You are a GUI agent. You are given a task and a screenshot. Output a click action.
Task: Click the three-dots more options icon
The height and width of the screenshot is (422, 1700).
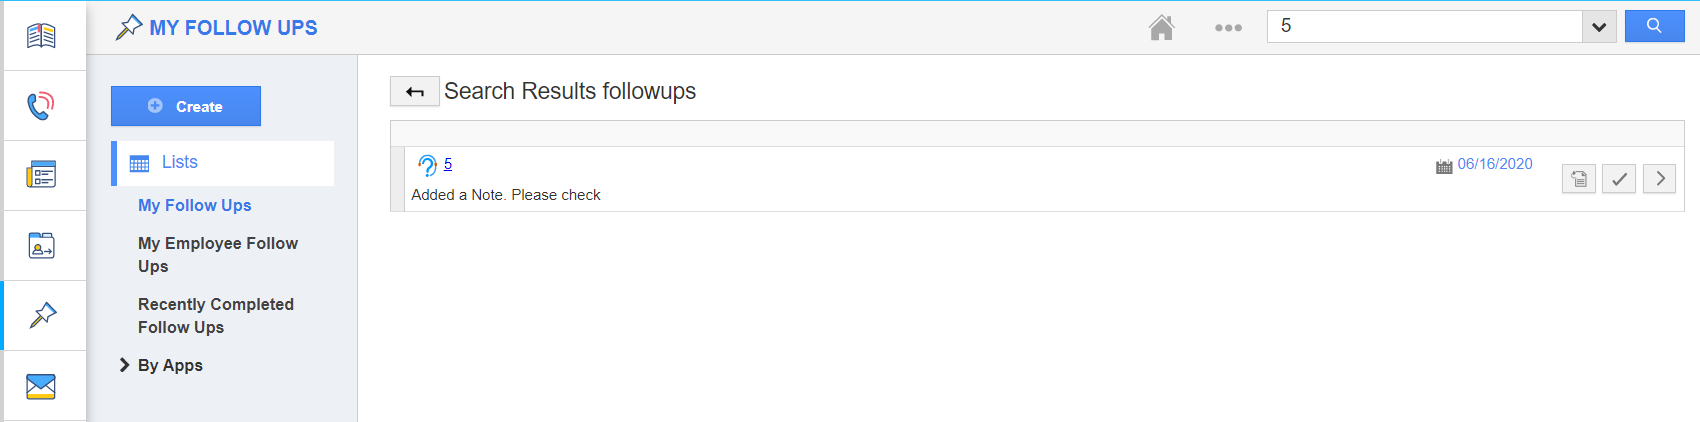(x=1228, y=28)
